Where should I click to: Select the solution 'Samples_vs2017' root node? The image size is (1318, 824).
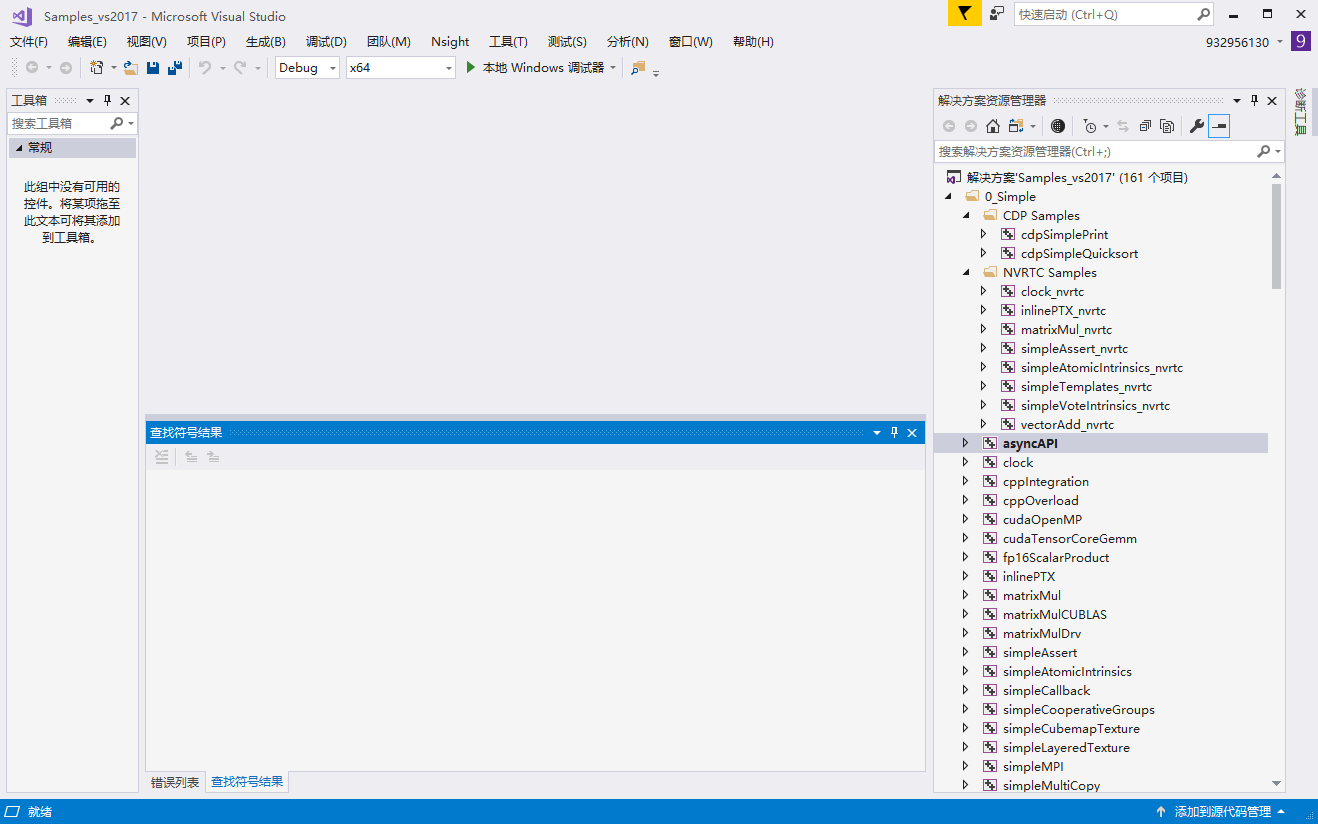click(x=1077, y=178)
